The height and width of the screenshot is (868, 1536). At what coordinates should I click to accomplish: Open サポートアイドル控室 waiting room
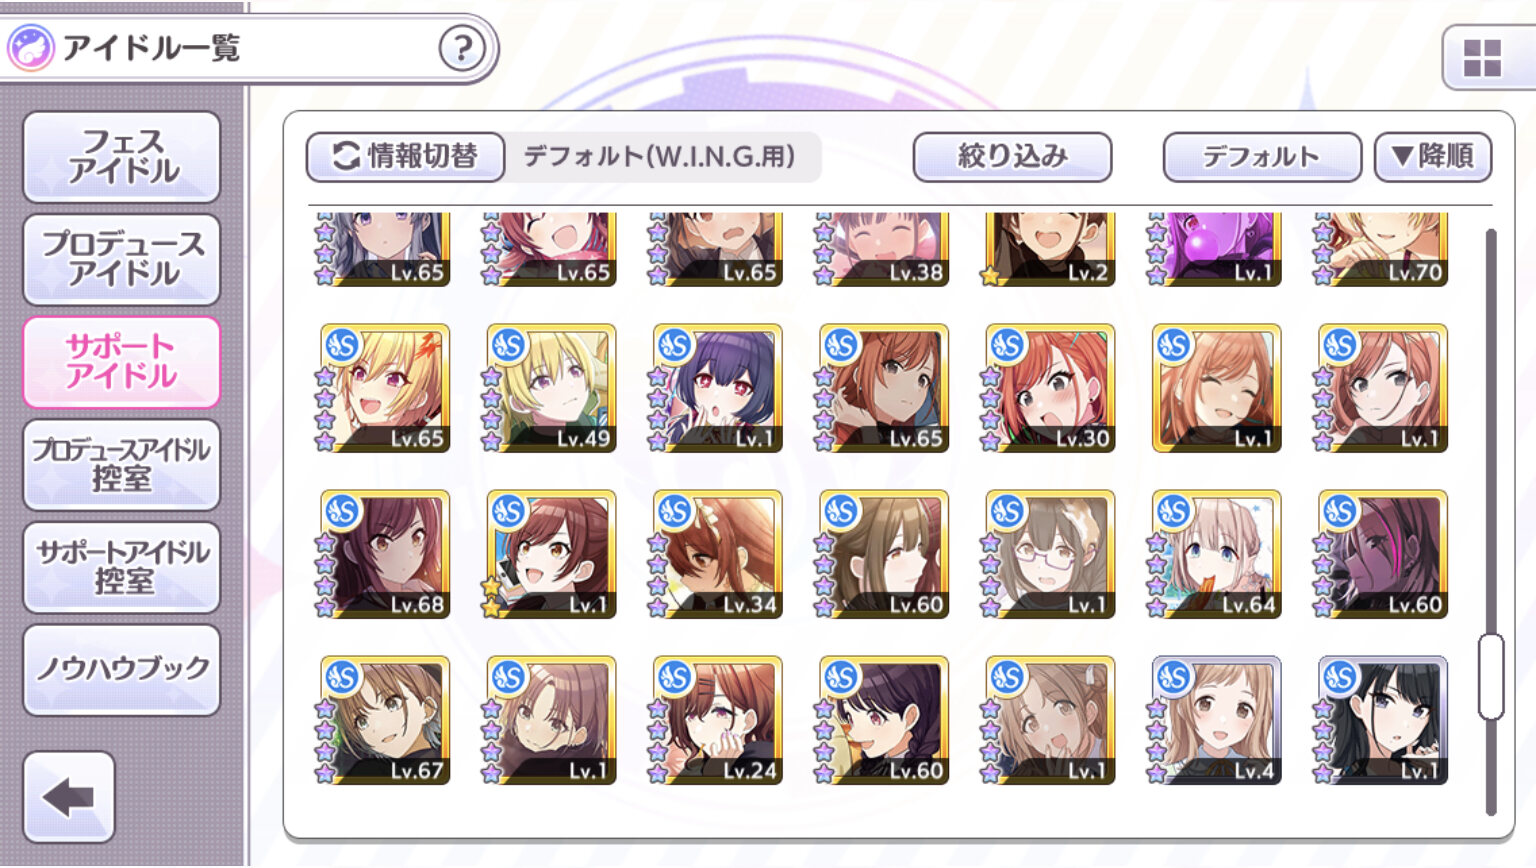pyautogui.click(x=122, y=567)
